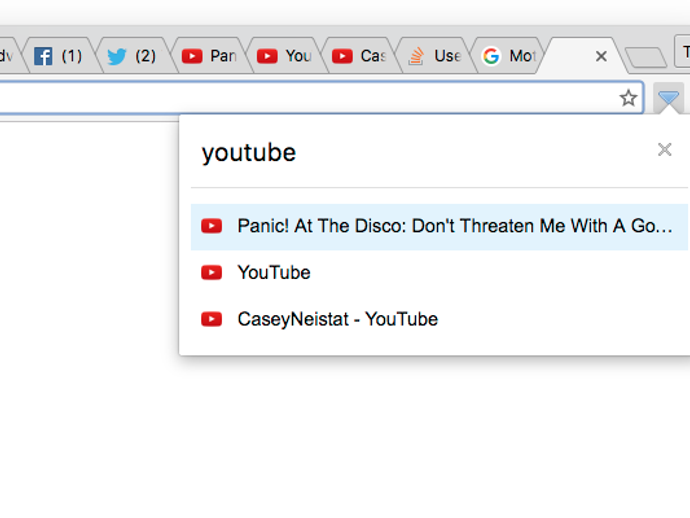Click the Facebook favicon in tab strip
The image size is (690, 518).
click(43, 56)
